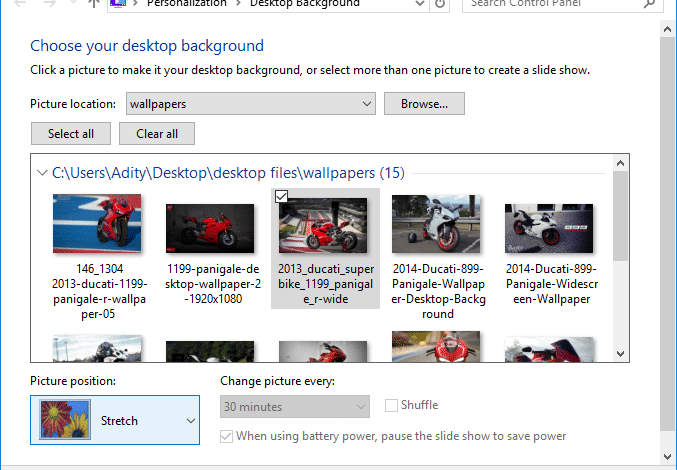Click the Control Panel icon in address bar
Image resolution: width=677 pixels, height=470 pixels.
117,3
